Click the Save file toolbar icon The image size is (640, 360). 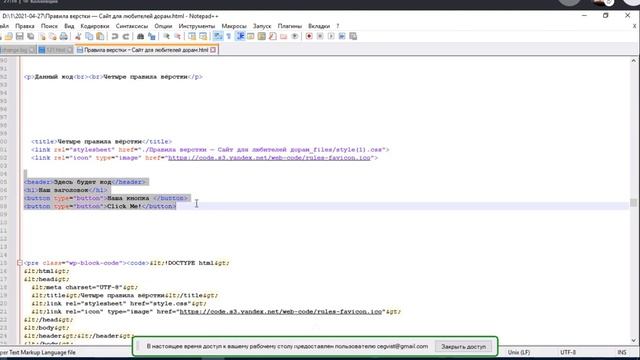(x=20, y=36)
